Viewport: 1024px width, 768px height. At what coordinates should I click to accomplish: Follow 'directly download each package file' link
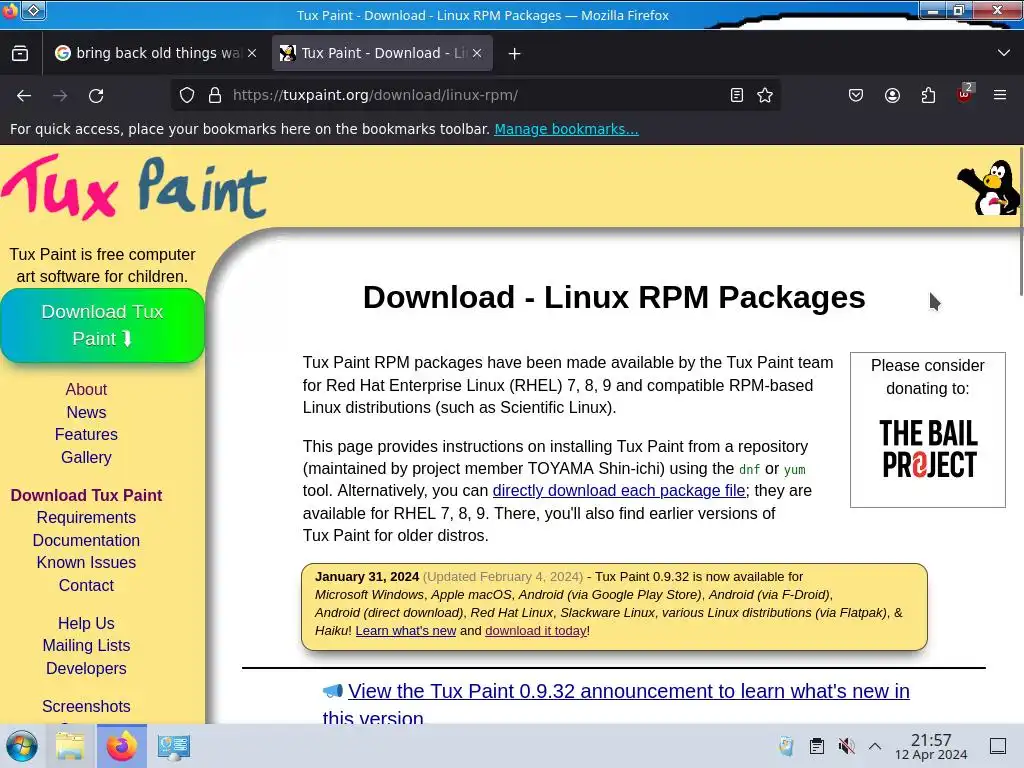coord(618,490)
